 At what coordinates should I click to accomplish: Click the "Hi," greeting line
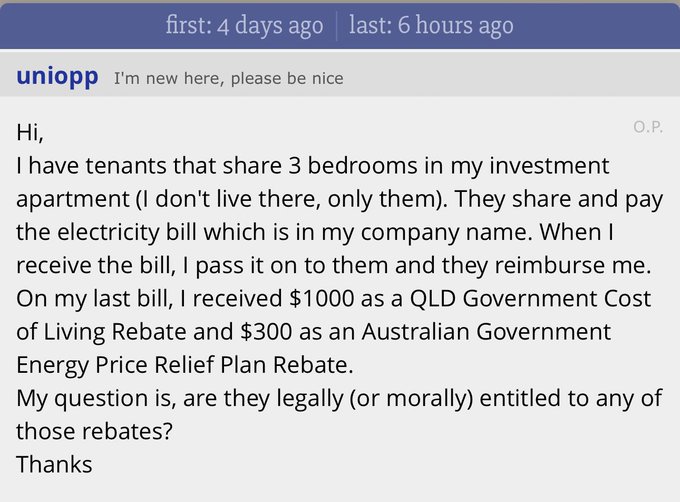[30, 131]
